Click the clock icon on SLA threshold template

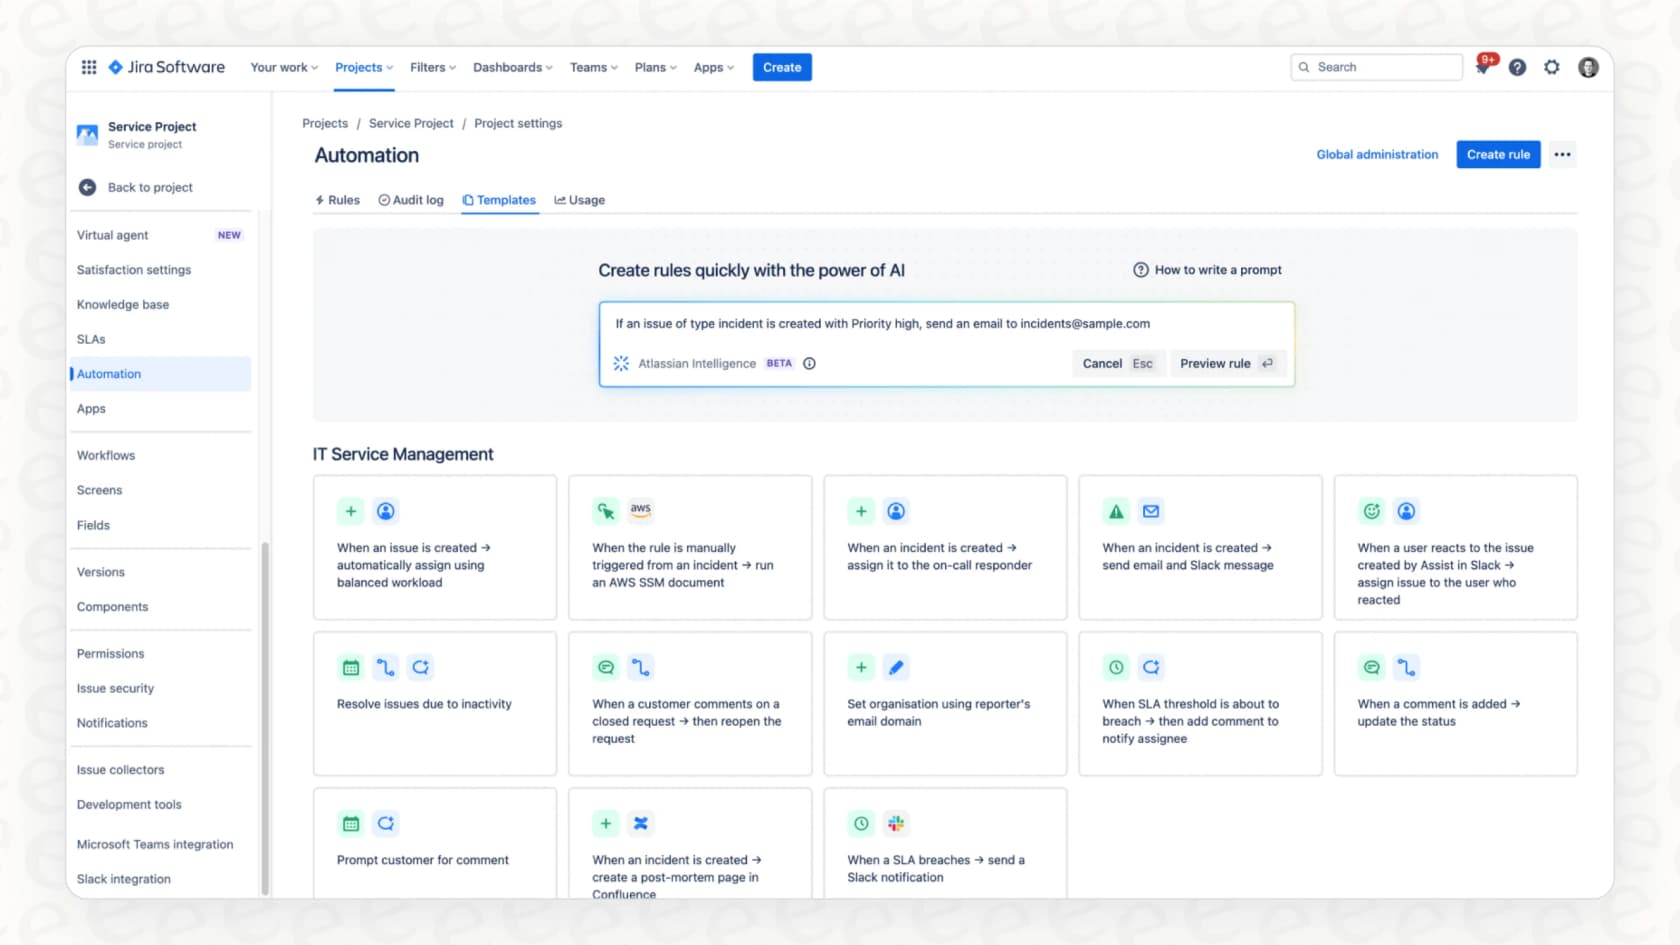[x=1116, y=667]
